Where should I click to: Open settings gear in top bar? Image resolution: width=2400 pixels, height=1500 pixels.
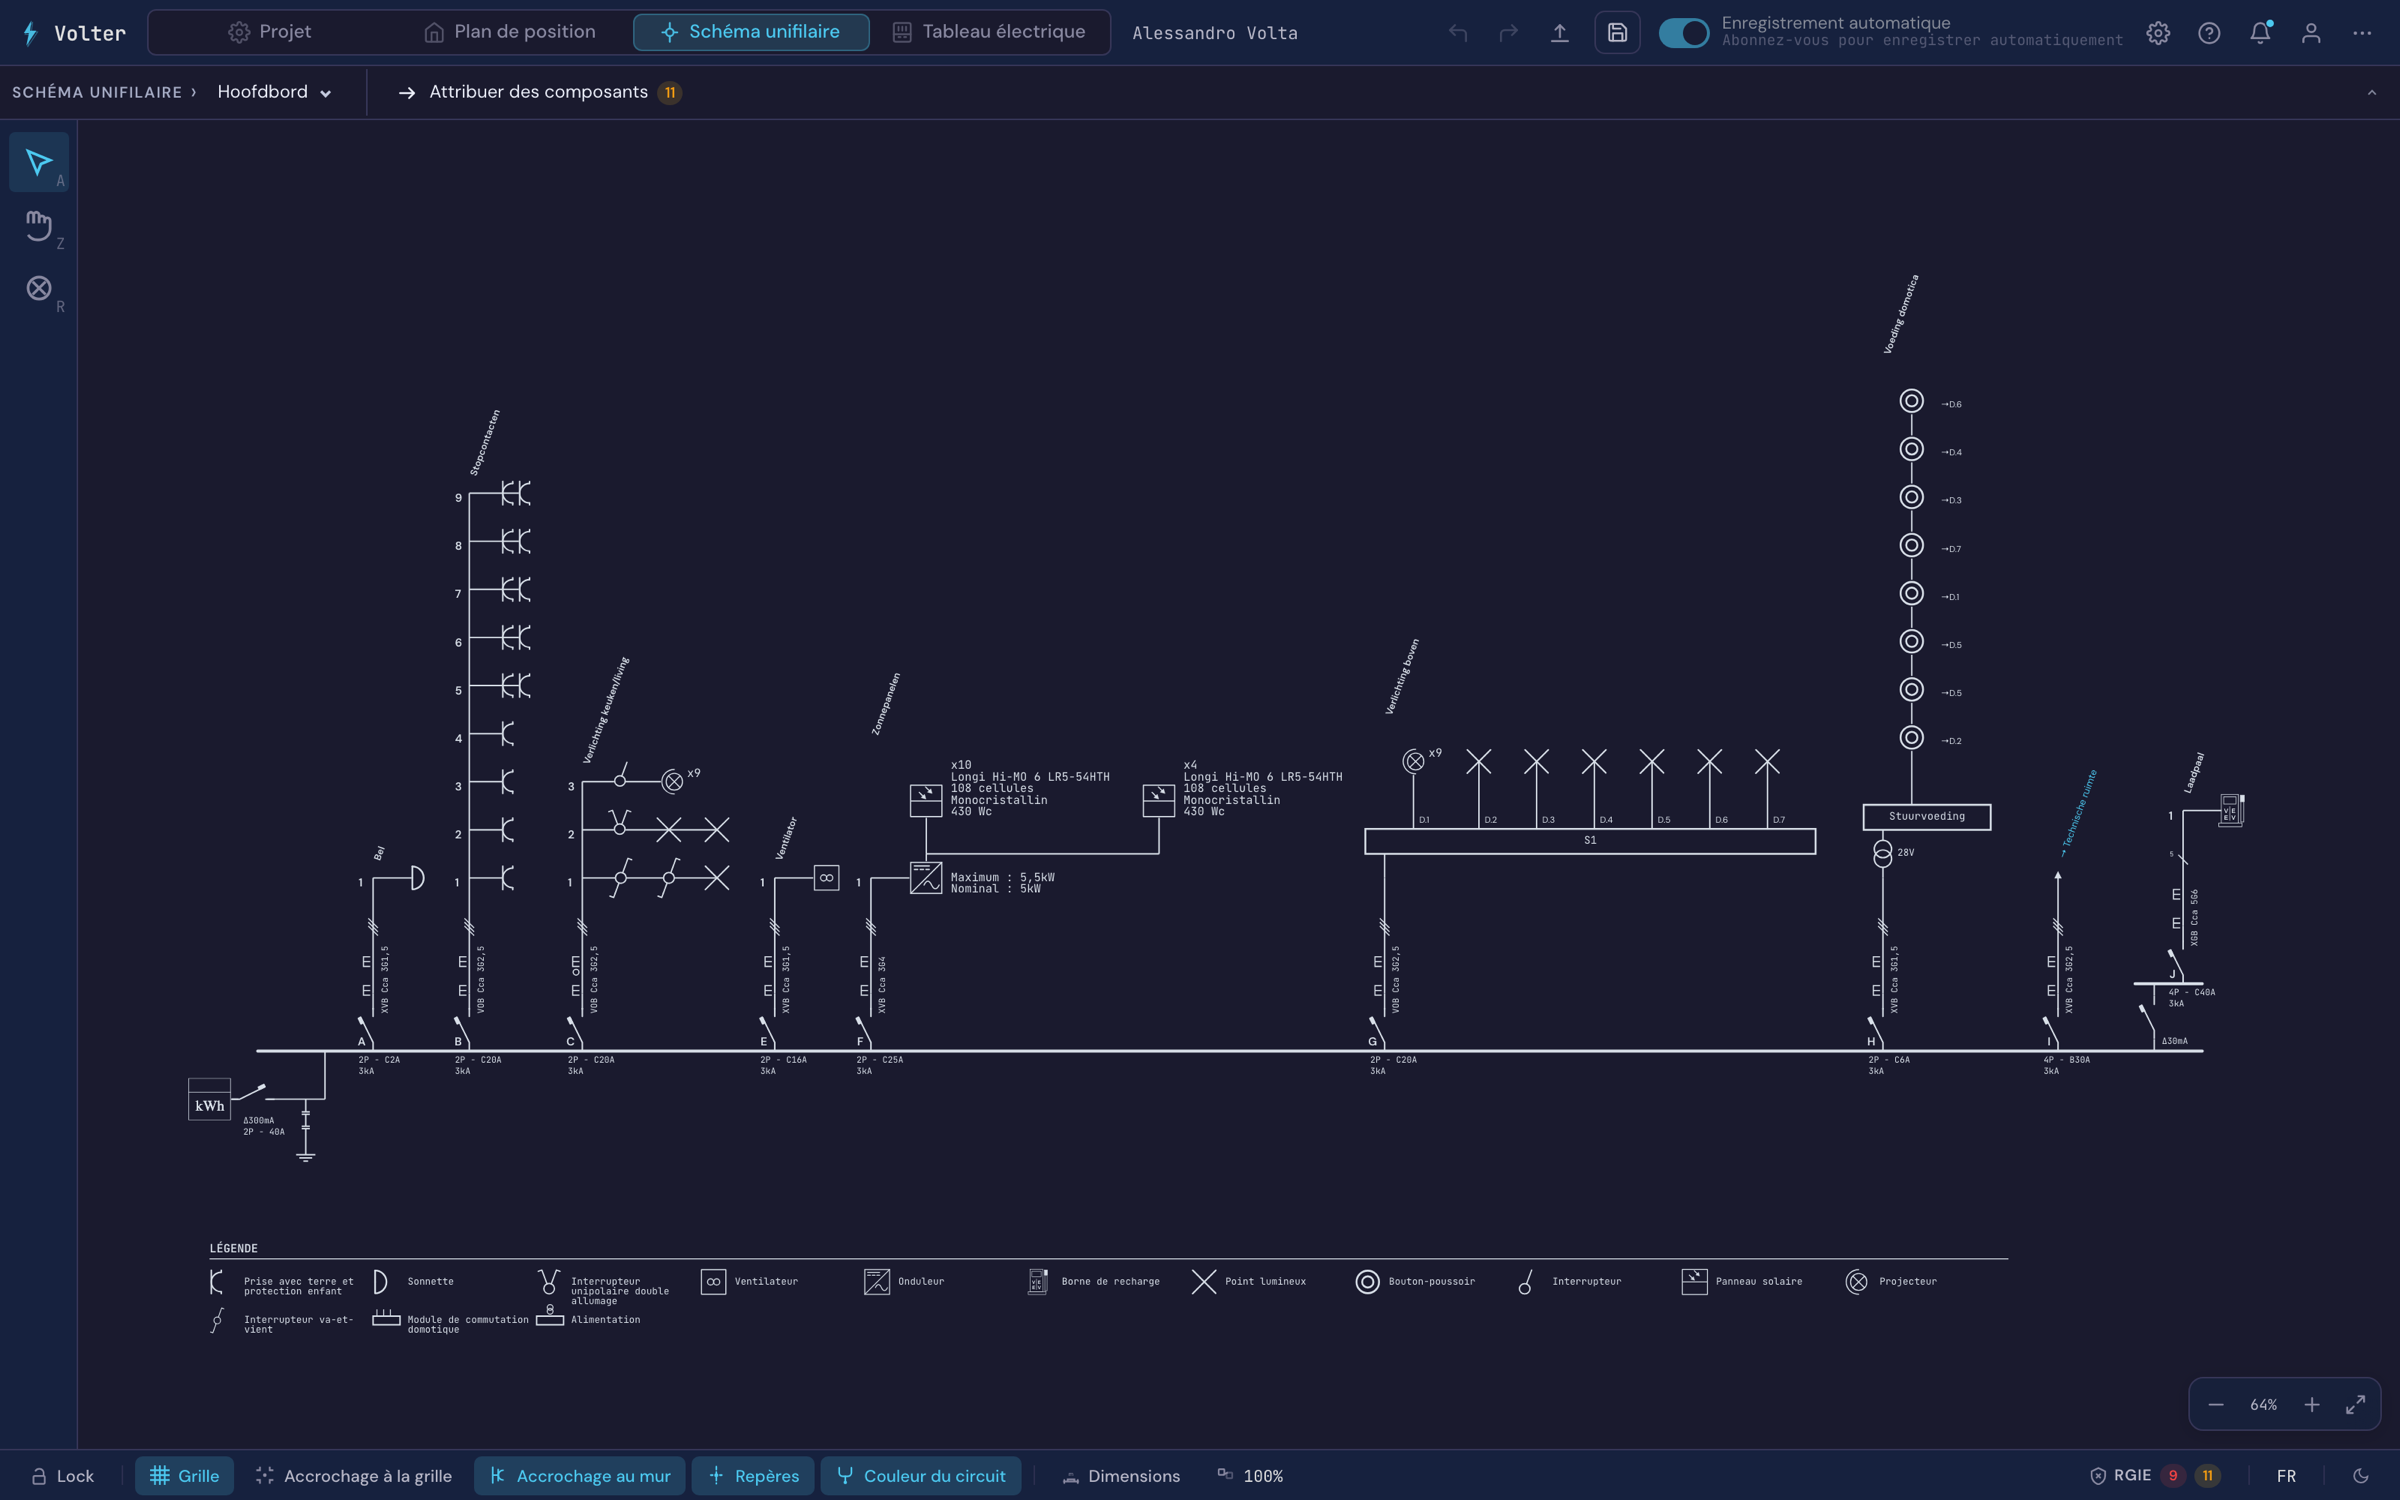tap(2158, 33)
